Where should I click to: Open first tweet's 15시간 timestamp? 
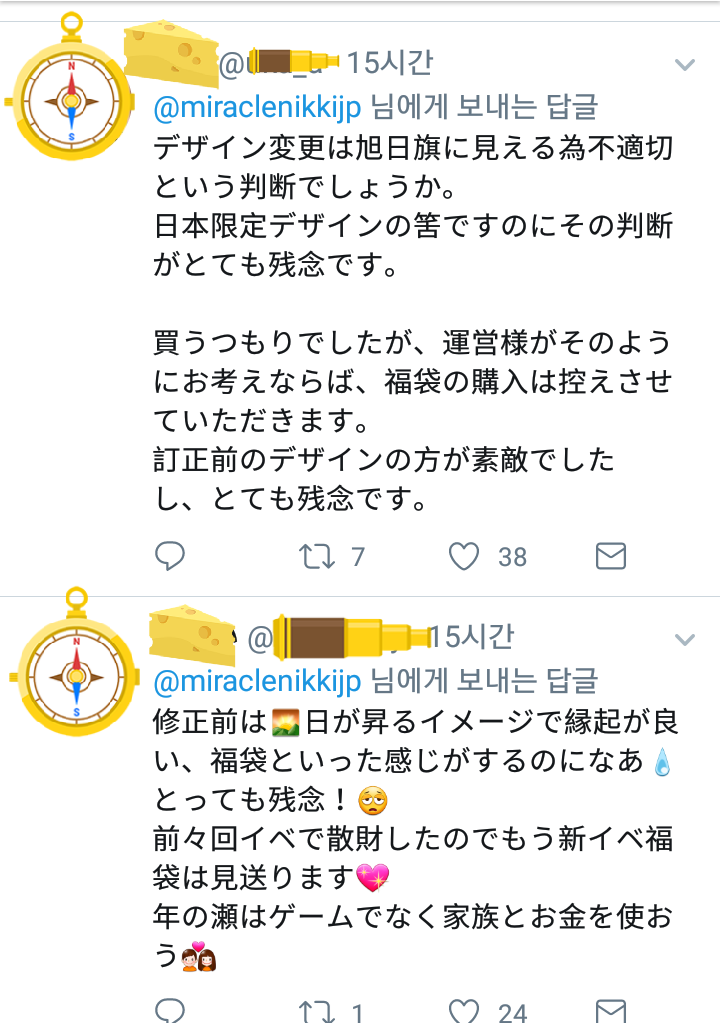tap(389, 63)
